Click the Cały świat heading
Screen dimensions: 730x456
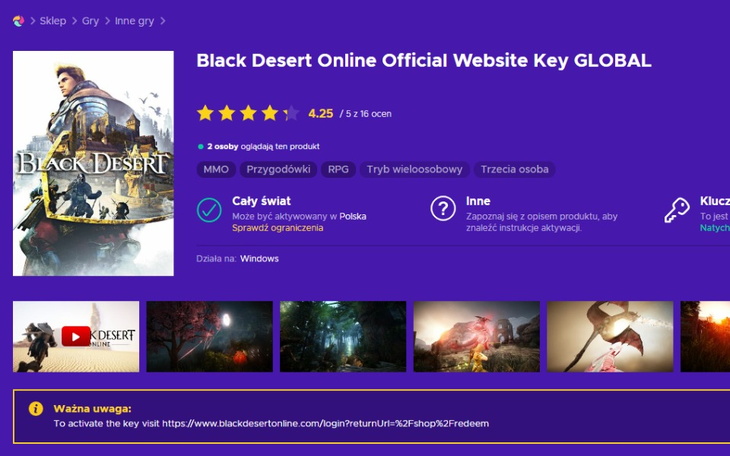261,201
